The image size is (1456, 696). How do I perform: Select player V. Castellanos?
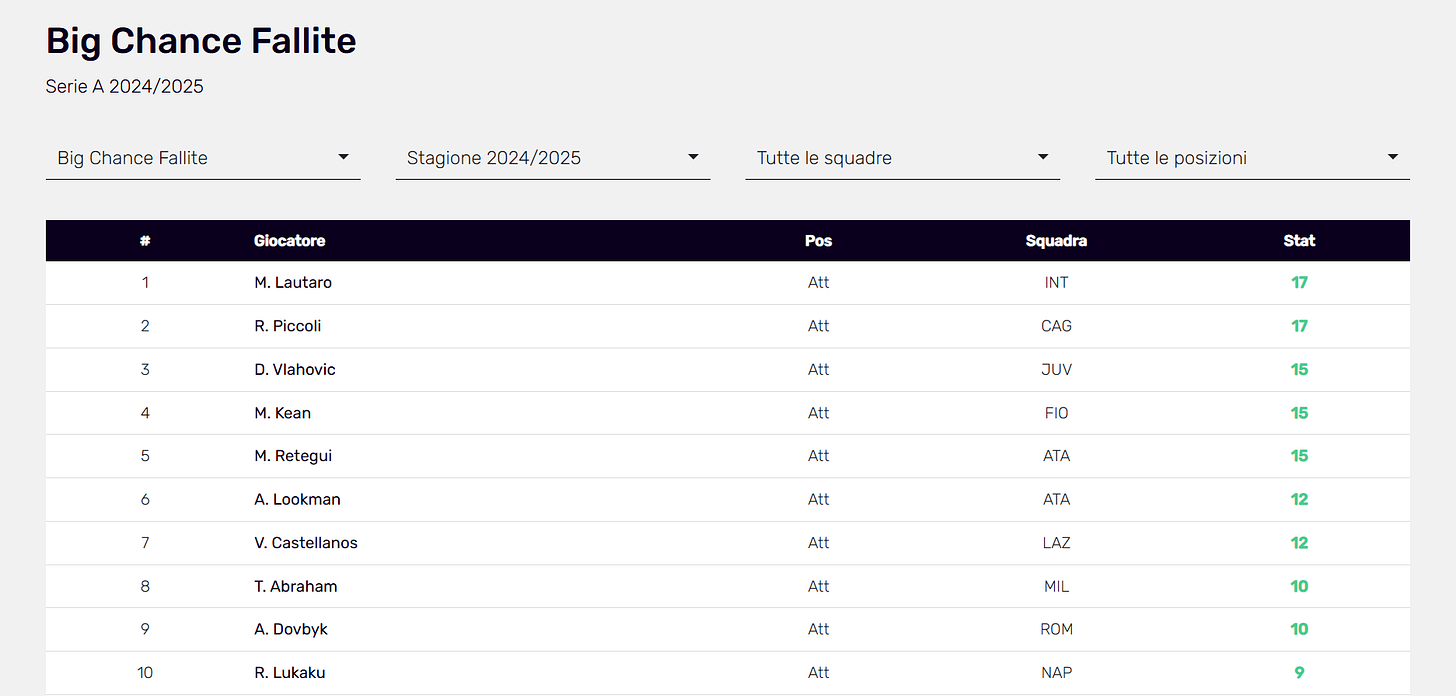[306, 543]
